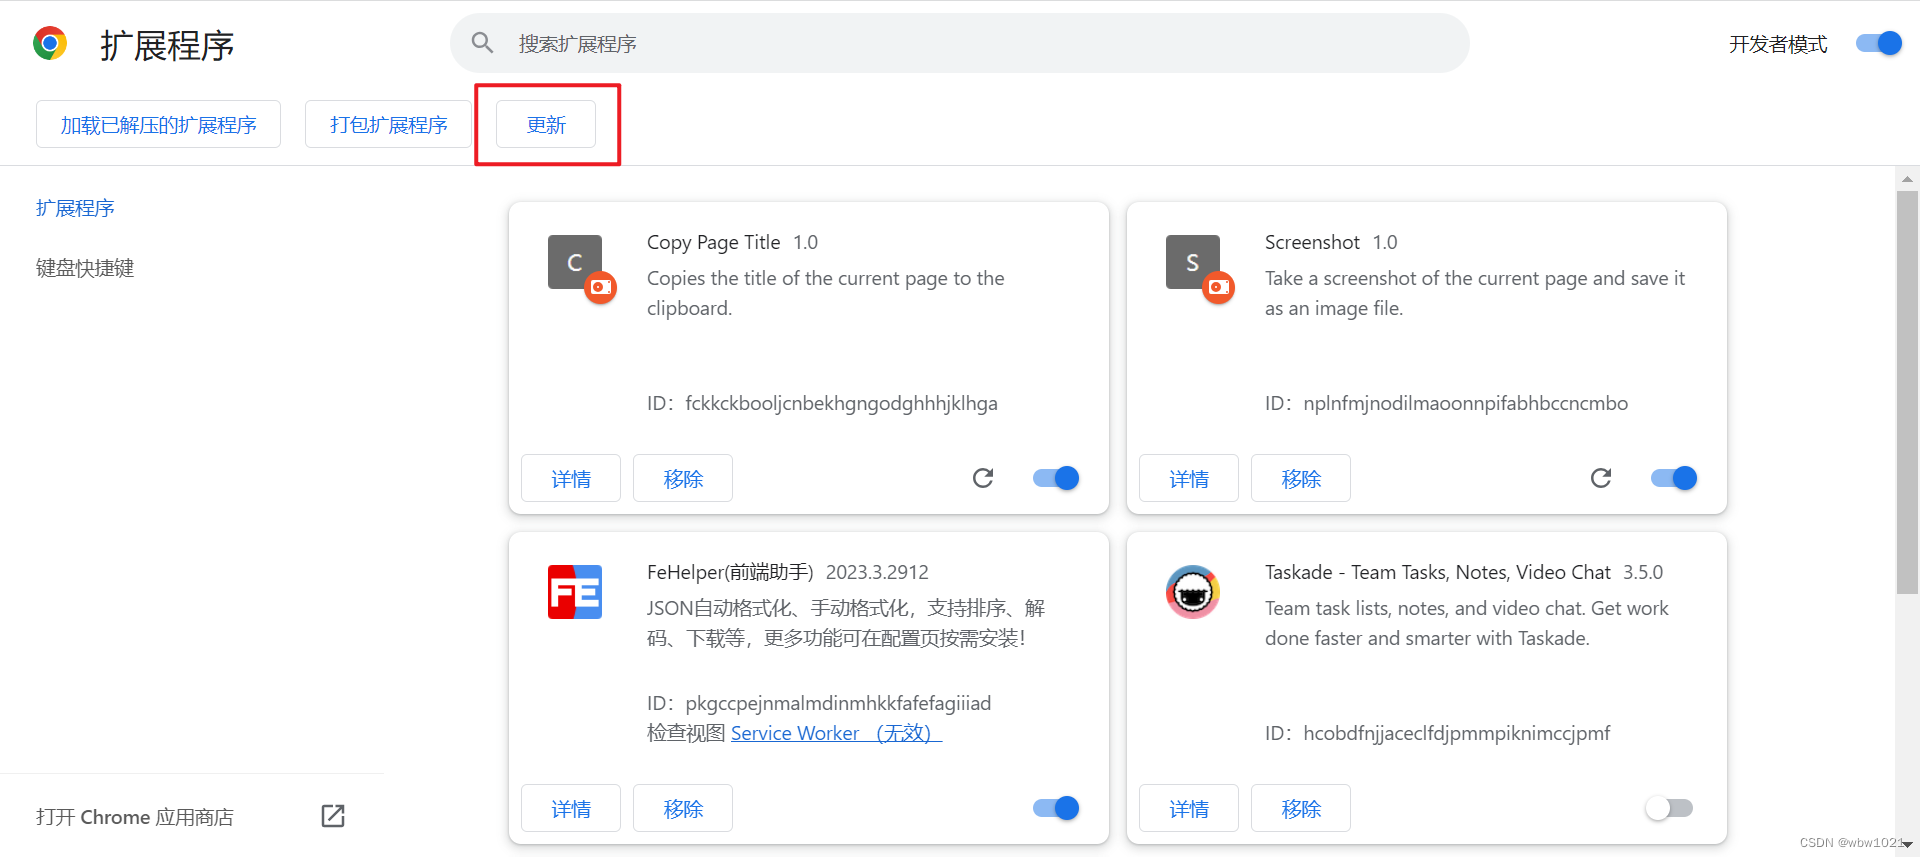The image size is (1920, 857).
Task: Click scrollbar up arrow
Action: 1907,179
